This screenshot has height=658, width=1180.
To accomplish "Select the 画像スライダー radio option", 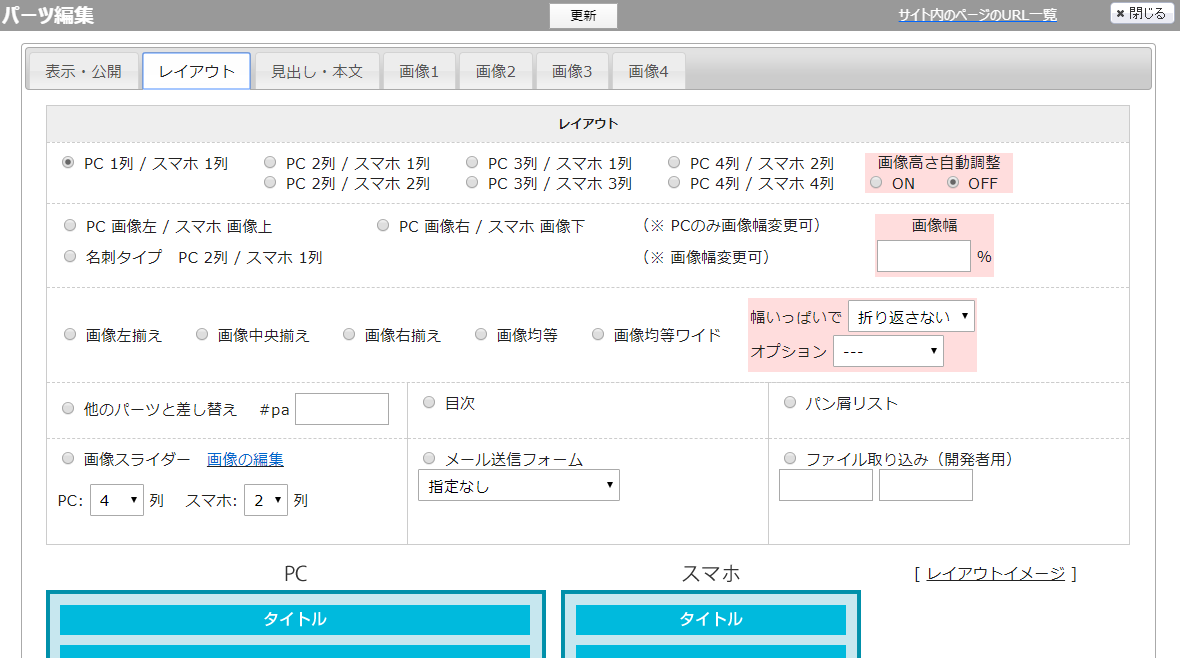I will [69, 459].
